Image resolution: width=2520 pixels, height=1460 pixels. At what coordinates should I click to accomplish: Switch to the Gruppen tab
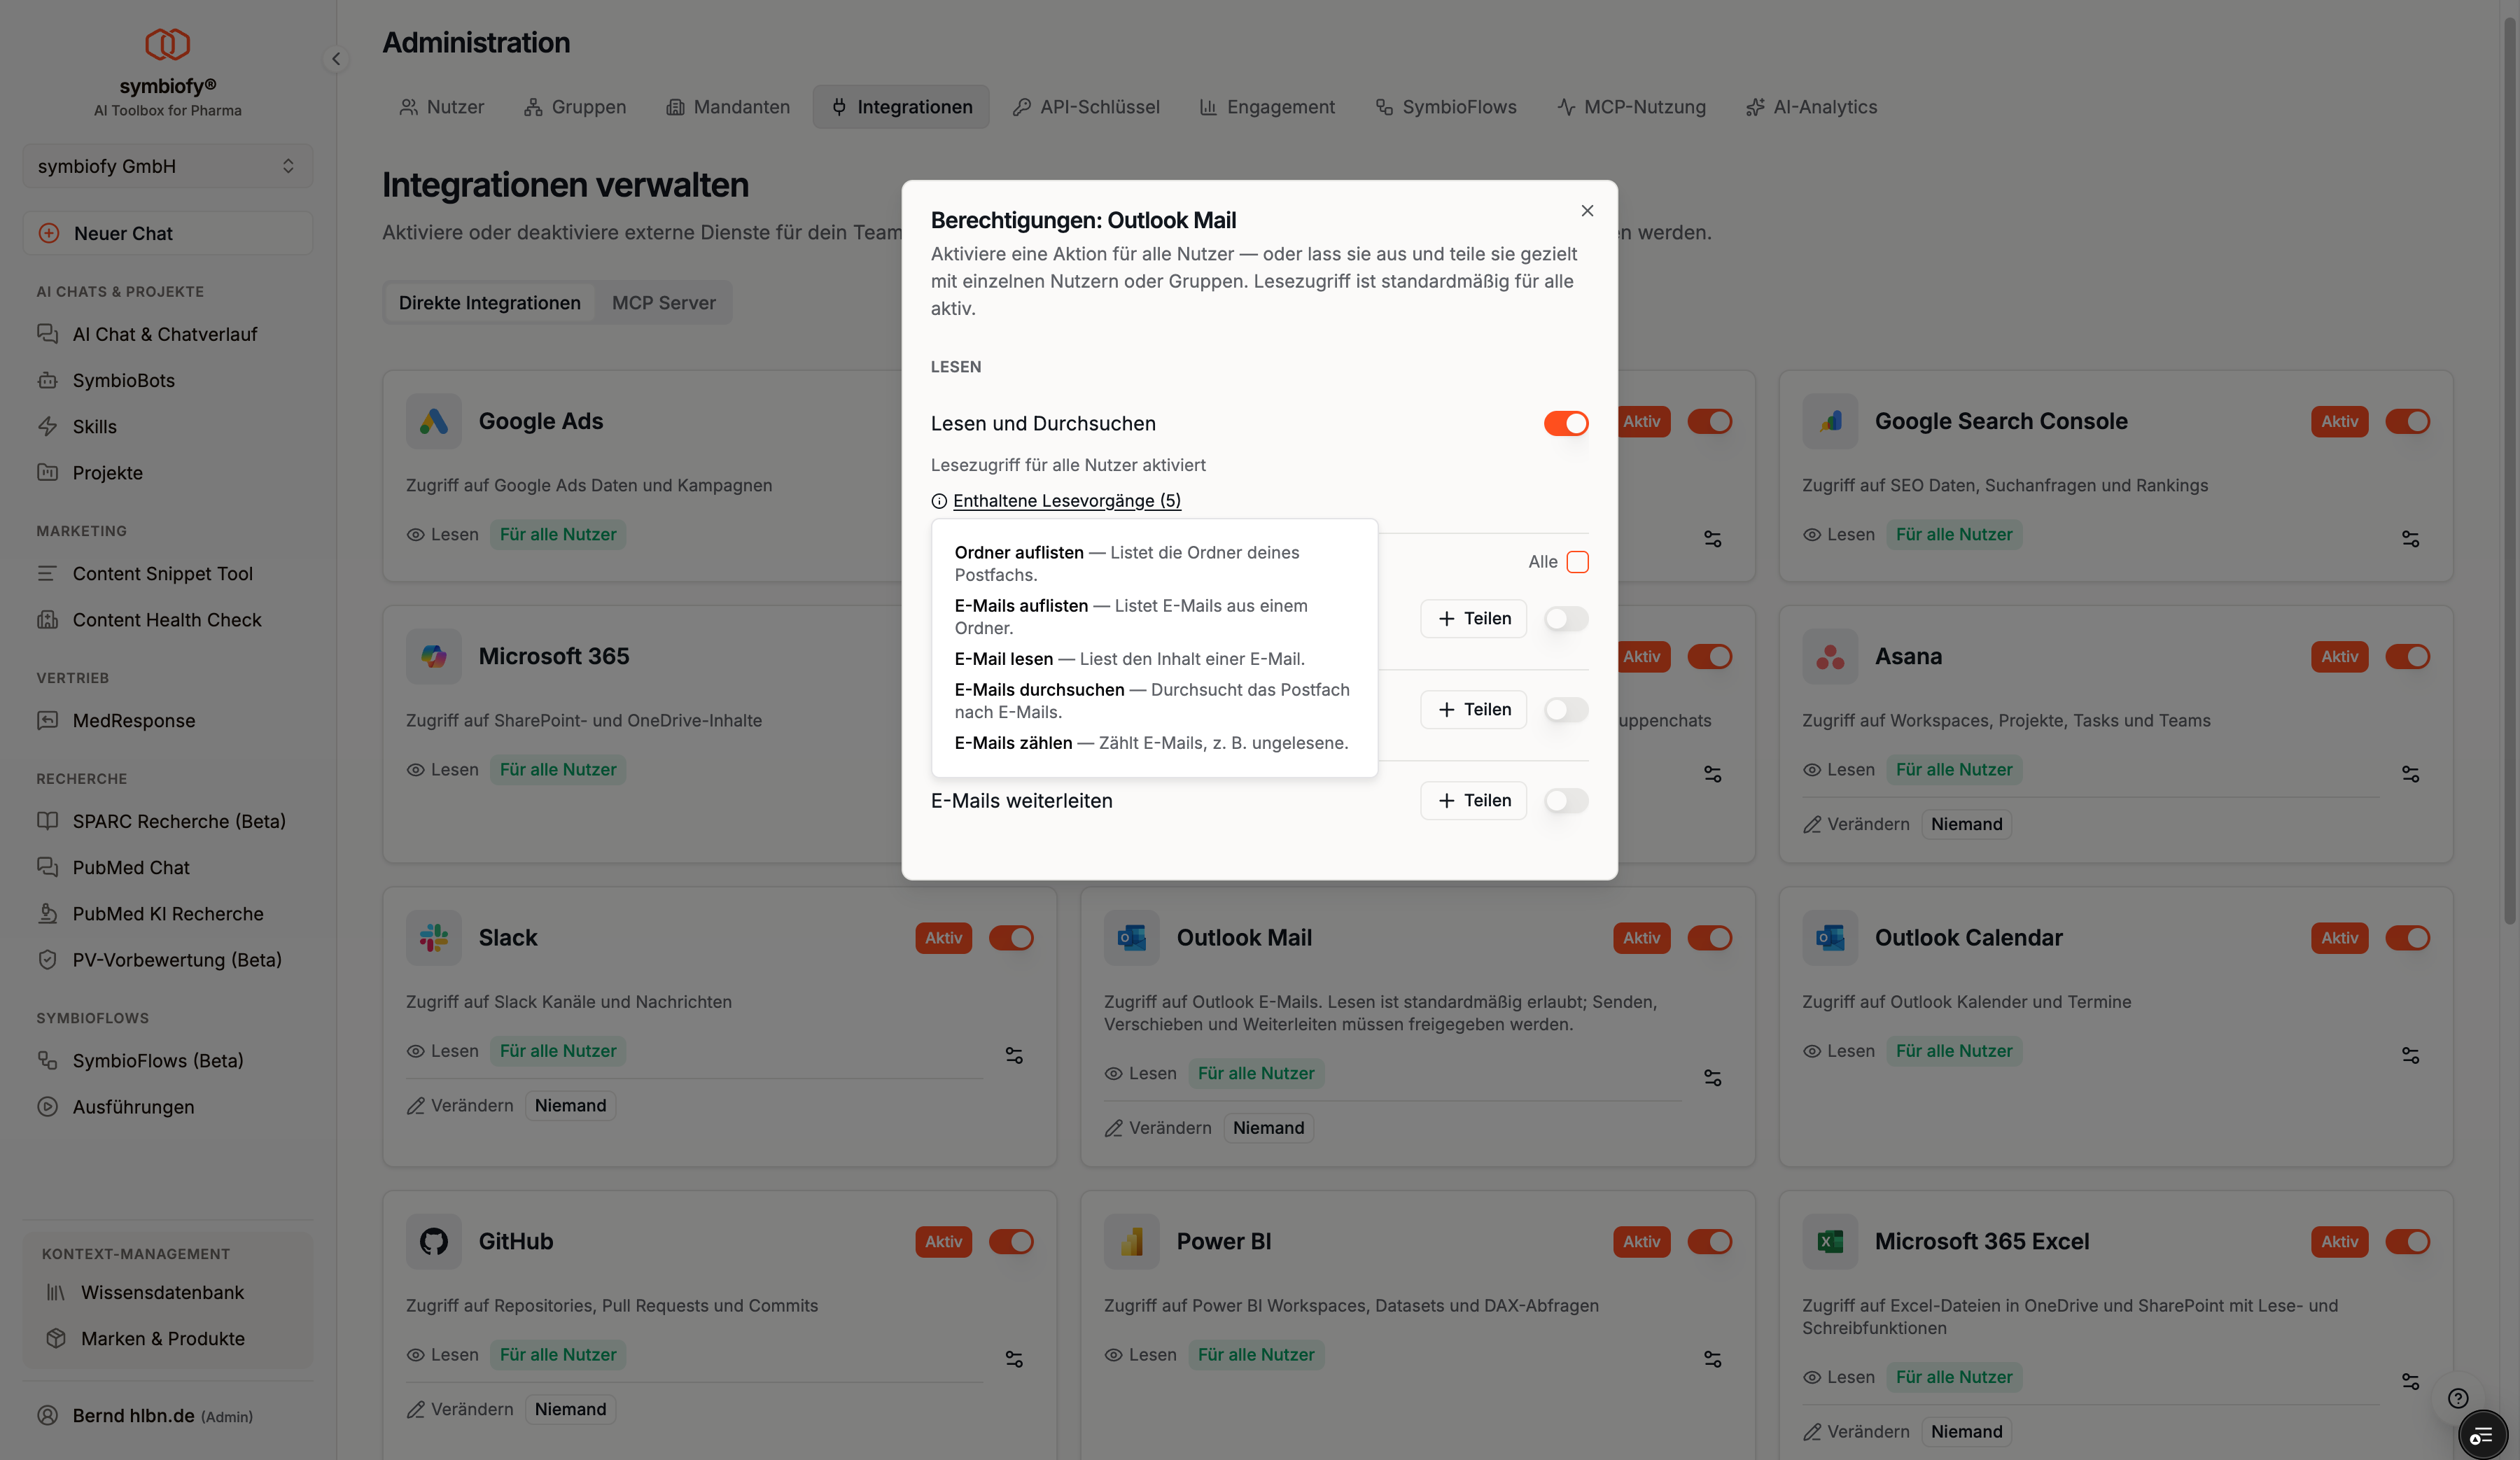point(575,107)
